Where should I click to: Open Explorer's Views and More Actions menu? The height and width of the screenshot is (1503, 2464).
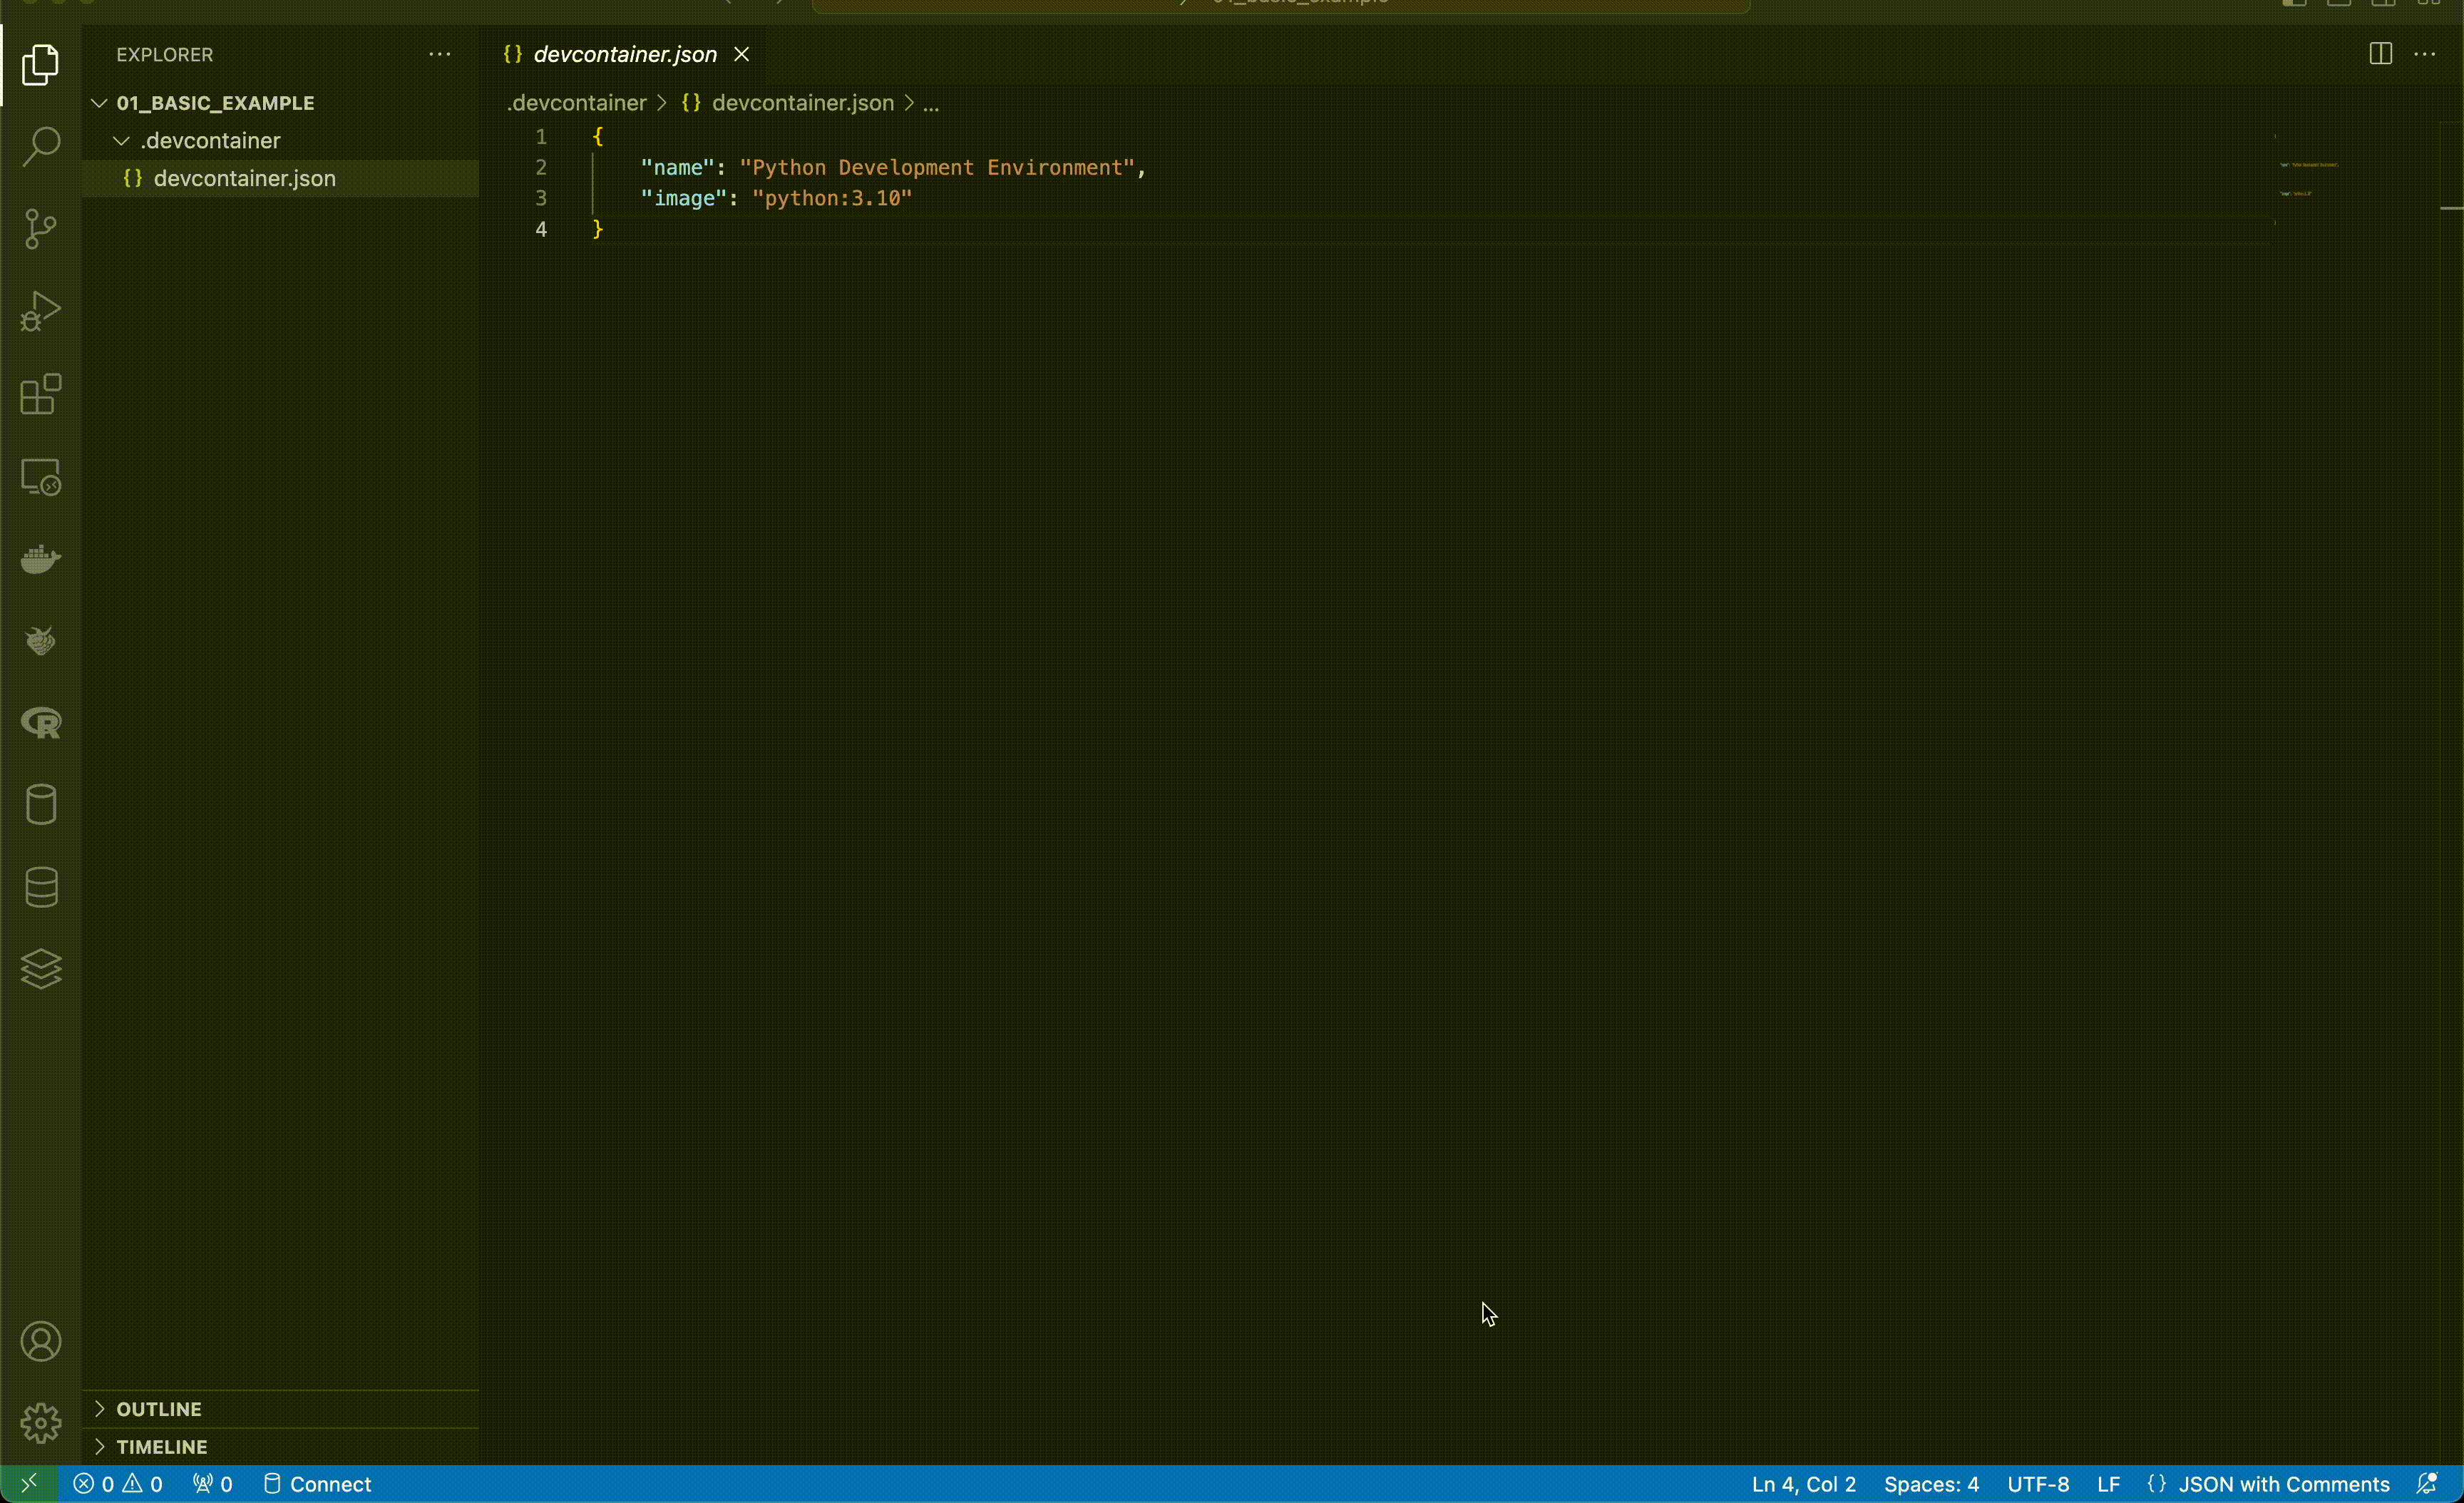pos(440,54)
